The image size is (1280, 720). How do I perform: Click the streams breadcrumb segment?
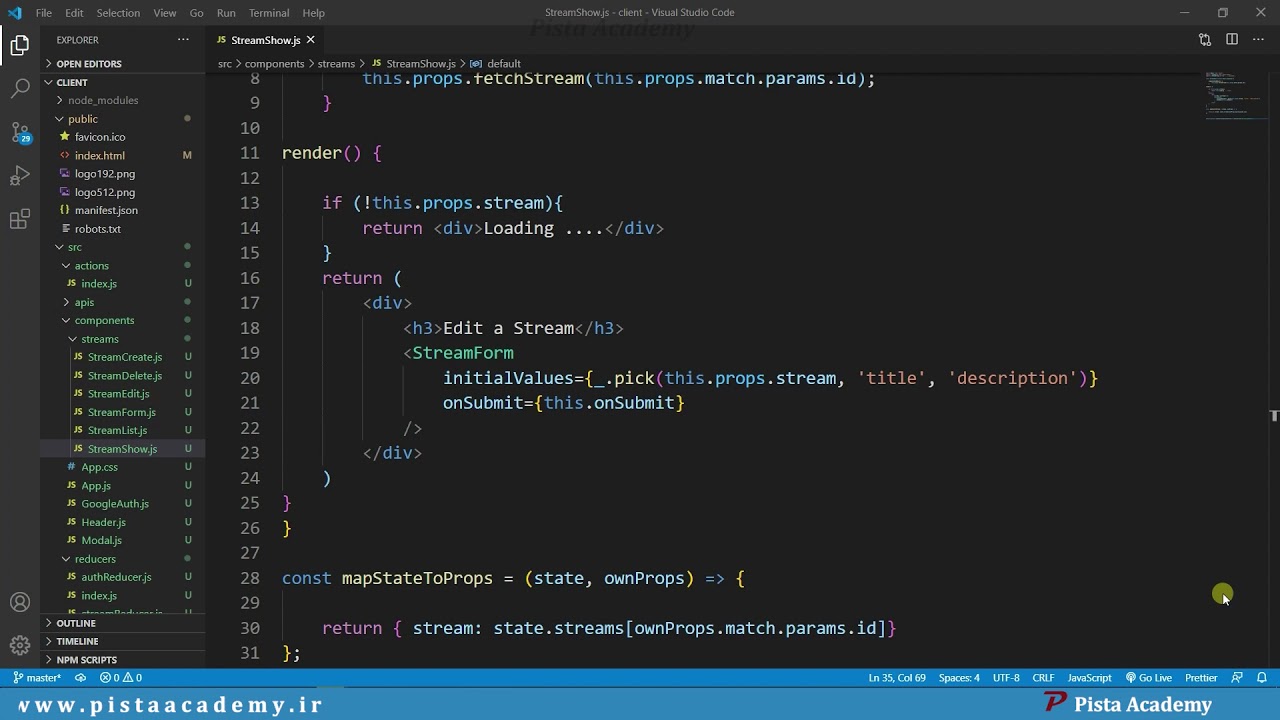tap(336, 64)
